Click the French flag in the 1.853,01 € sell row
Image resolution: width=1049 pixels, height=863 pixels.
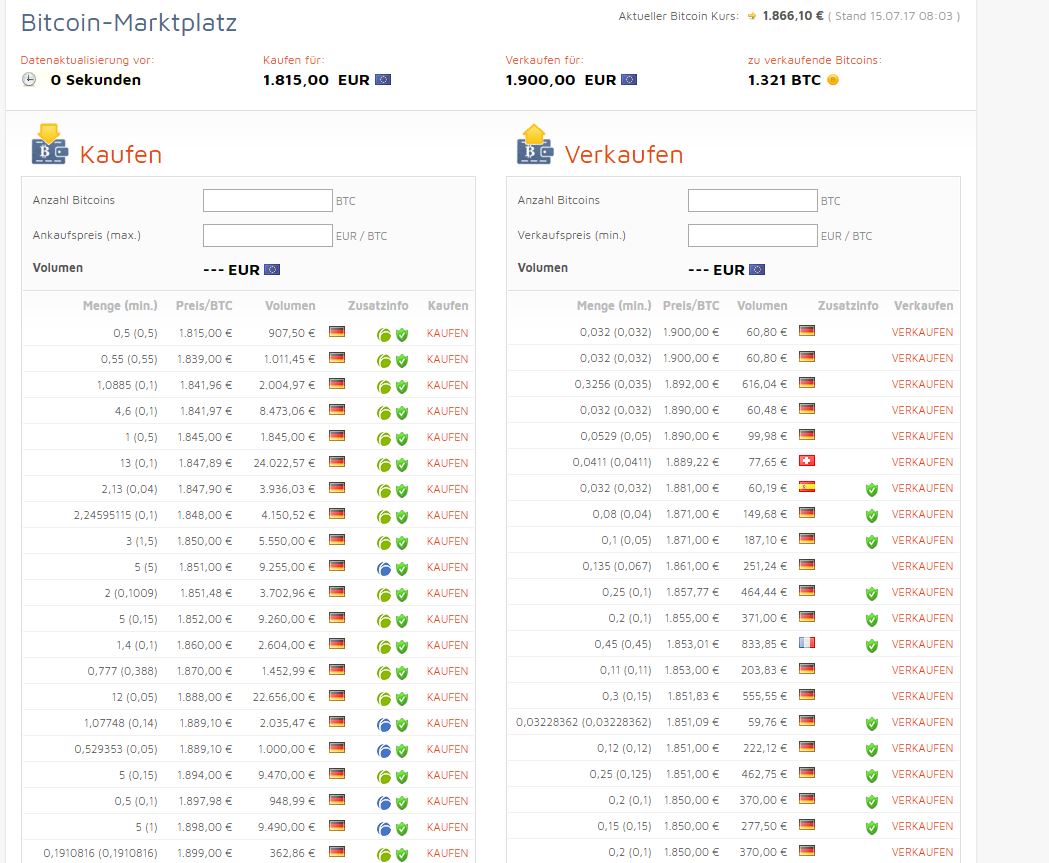pos(806,643)
